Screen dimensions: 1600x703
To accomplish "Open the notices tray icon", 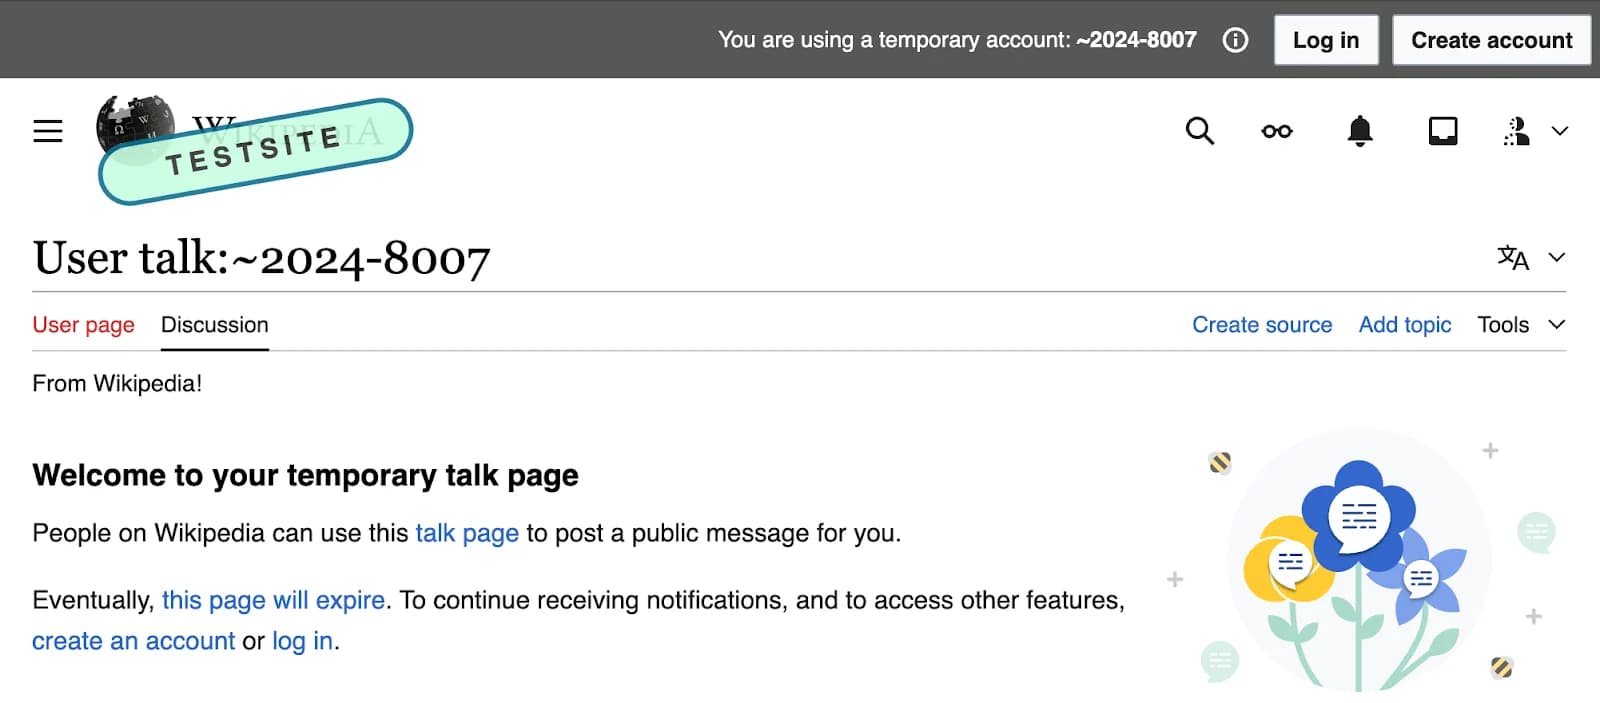I will coord(1443,131).
